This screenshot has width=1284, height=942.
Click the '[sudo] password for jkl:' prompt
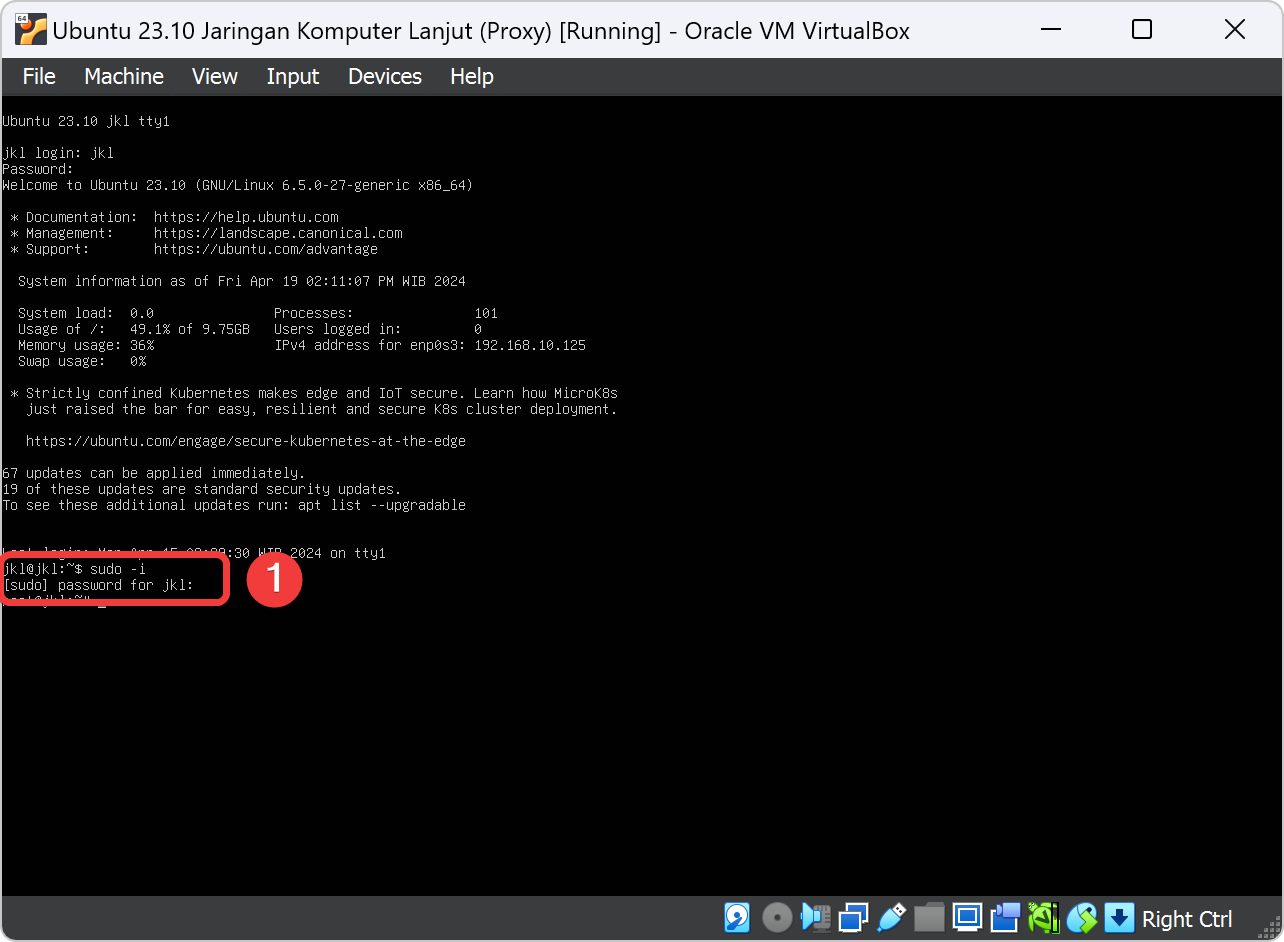[98, 585]
